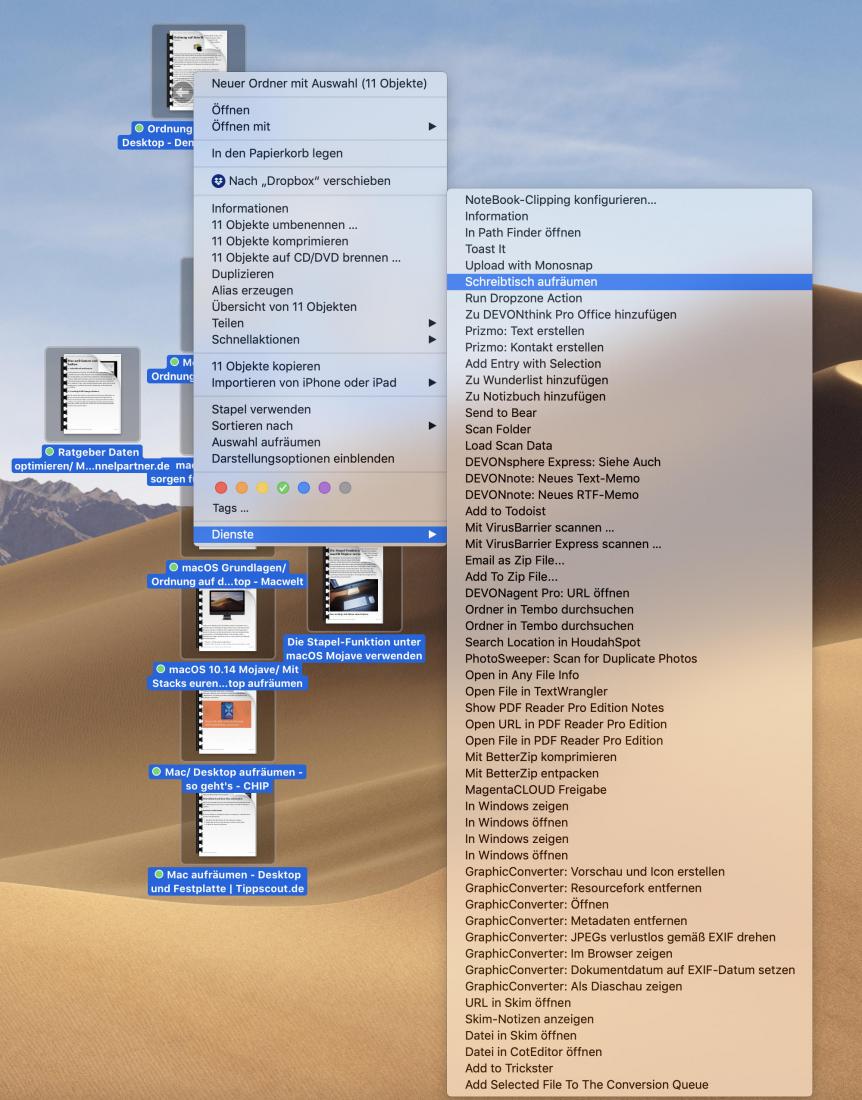Choose 'PhotoSweeper: Scan for Duplicate Photos'
Screen dimensions: 862x1100
pos(629,658)
